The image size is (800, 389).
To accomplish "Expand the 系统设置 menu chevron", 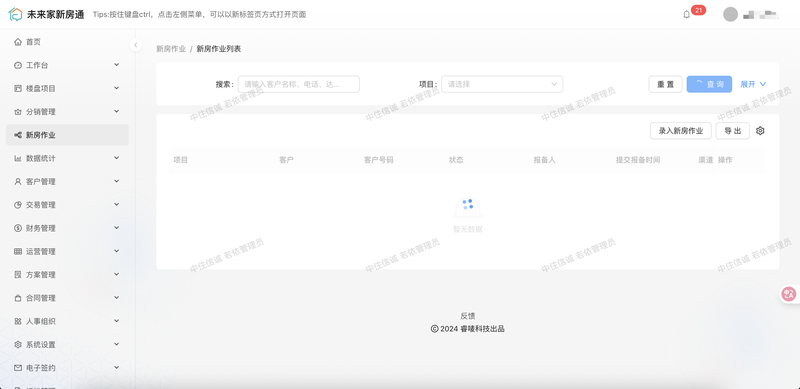I will [x=116, y=344].
